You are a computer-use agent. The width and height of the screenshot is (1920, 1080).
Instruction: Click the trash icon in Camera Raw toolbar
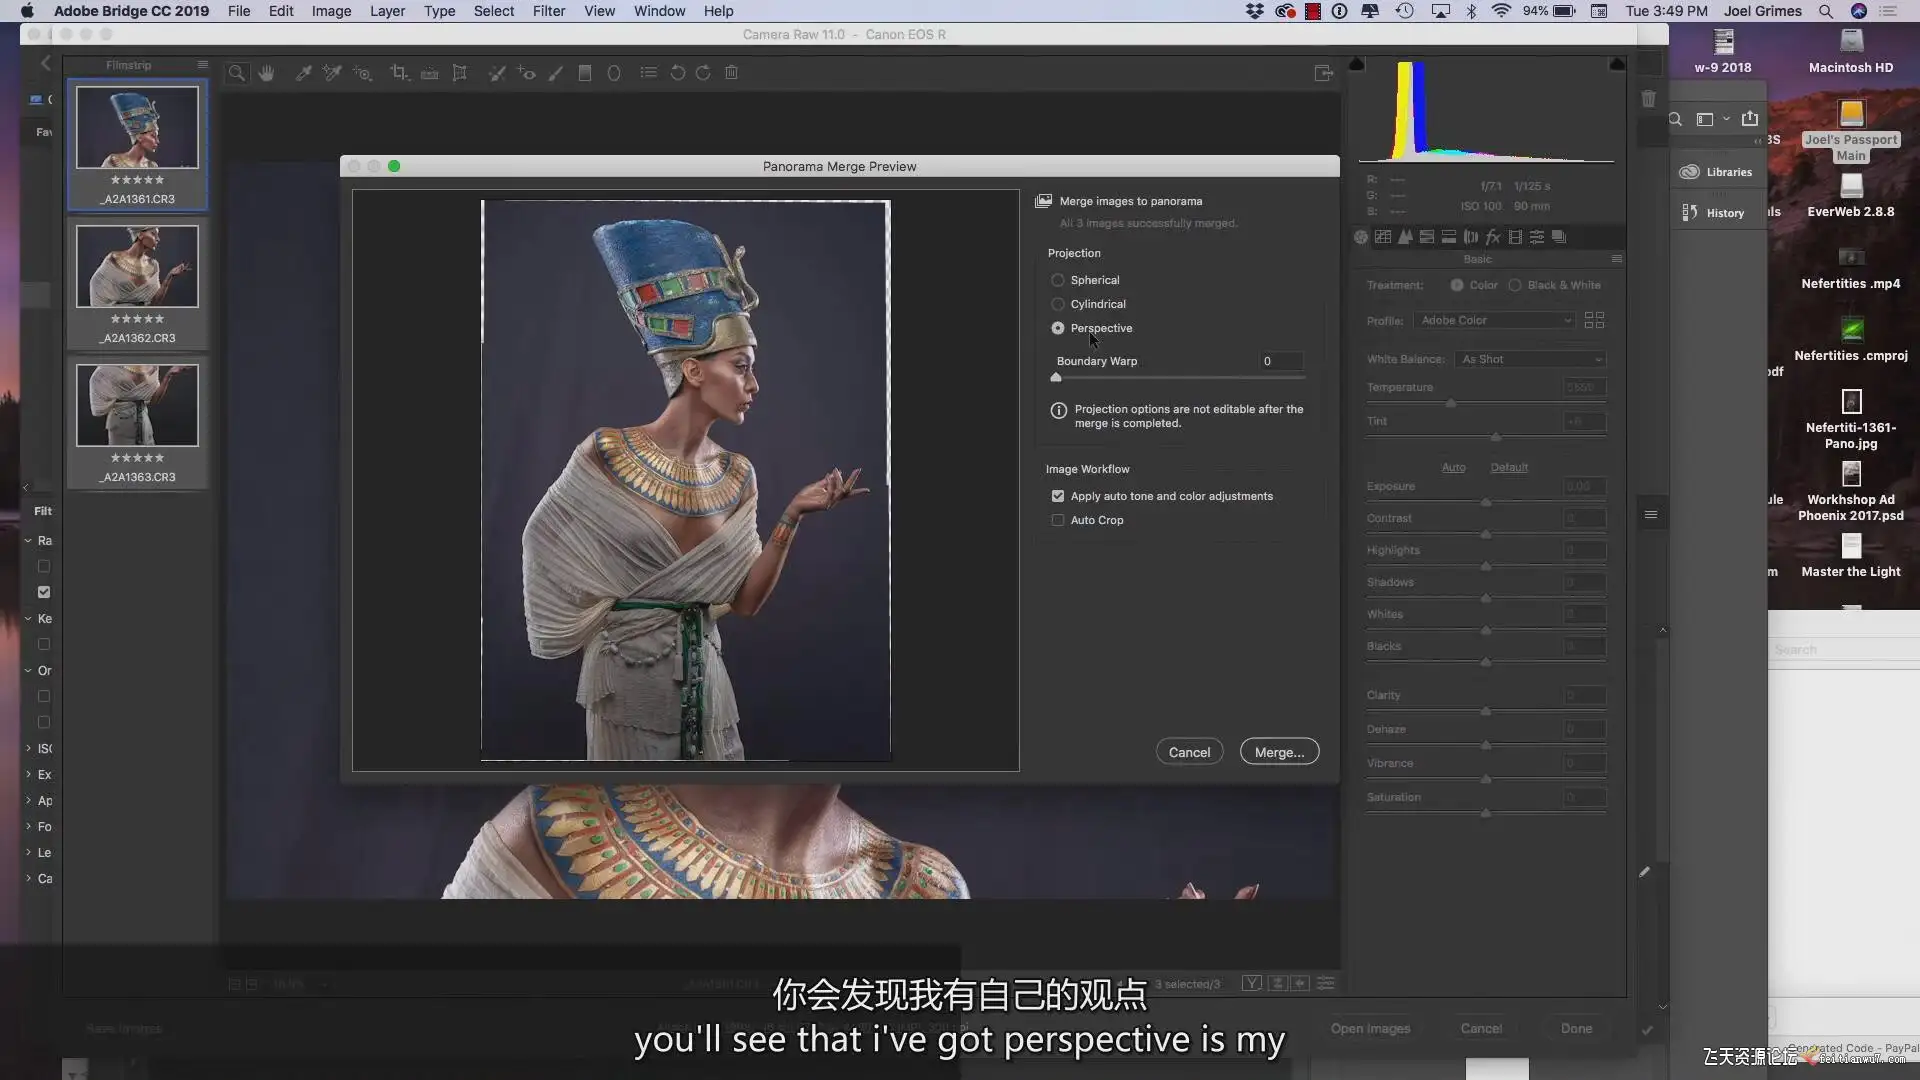[x=732, y=73]
